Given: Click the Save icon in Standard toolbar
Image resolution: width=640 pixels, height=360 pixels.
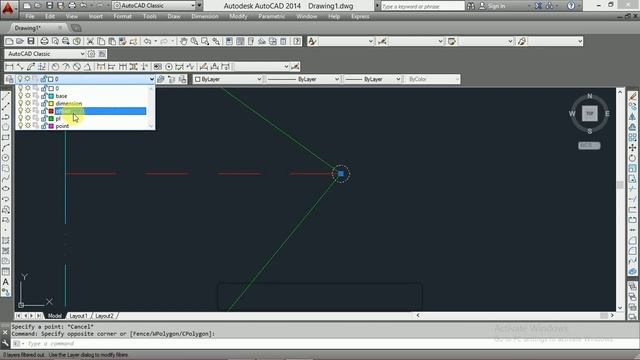Looking at the screenshot, I should 31,41.
